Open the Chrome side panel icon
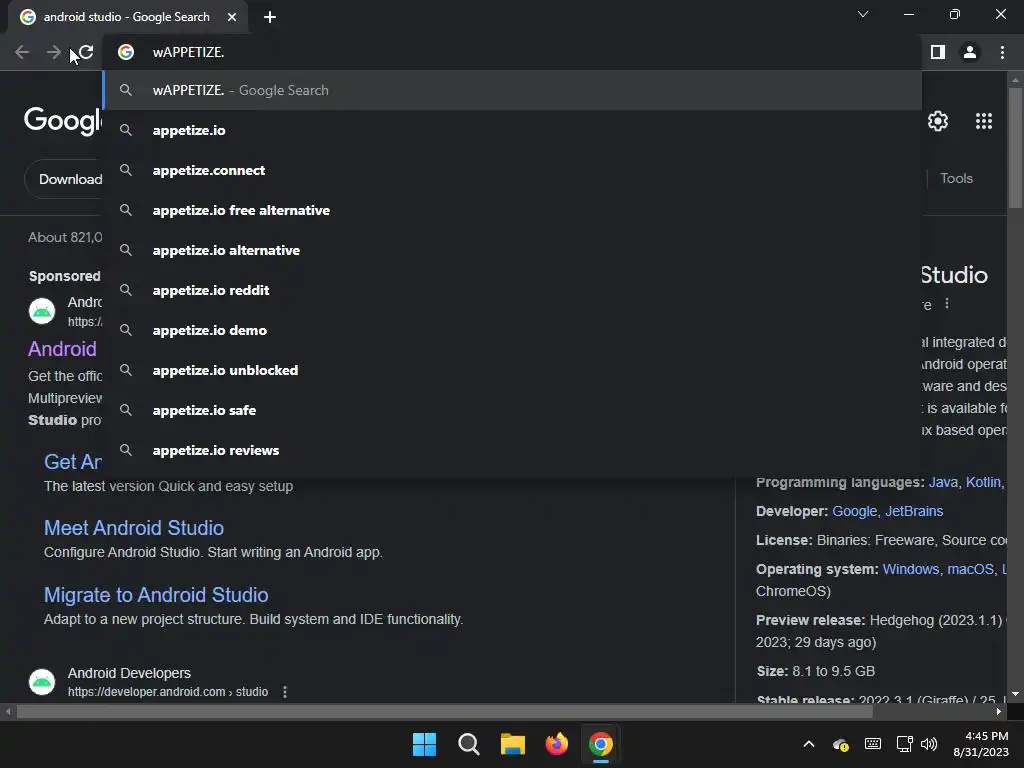The image size is (1024, 768). [x=938, y=52]
